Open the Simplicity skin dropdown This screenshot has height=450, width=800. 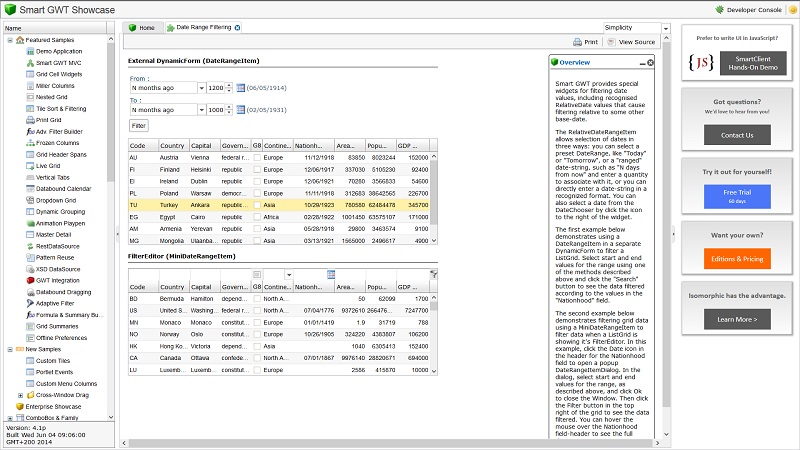pyautogui.click(x=654, y=28)
